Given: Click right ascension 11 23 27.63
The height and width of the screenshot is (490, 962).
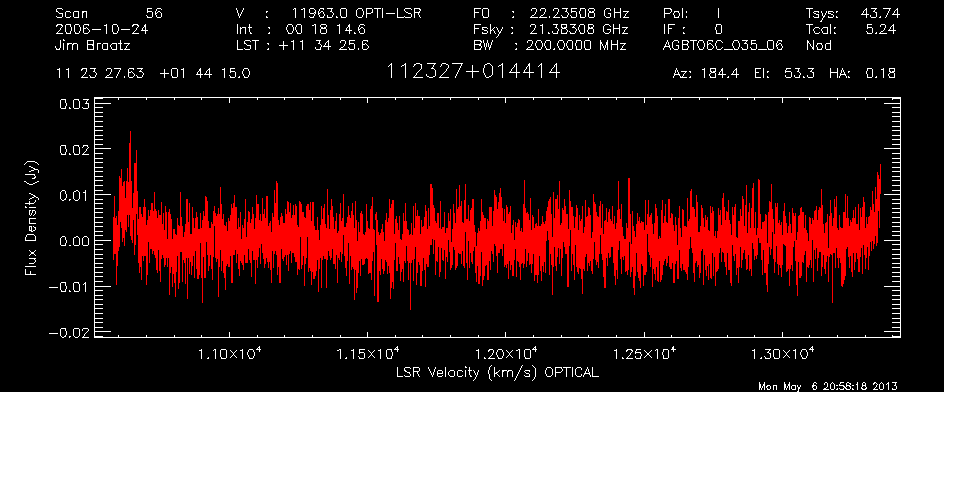Looking at the screenshot, I should point(100,74).
